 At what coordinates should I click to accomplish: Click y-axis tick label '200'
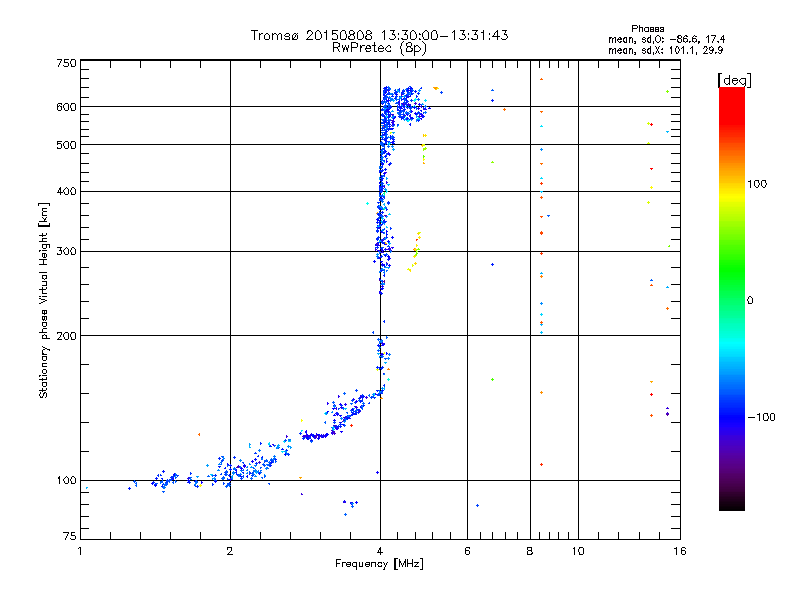pyautogui.click(x=67, y=336)
